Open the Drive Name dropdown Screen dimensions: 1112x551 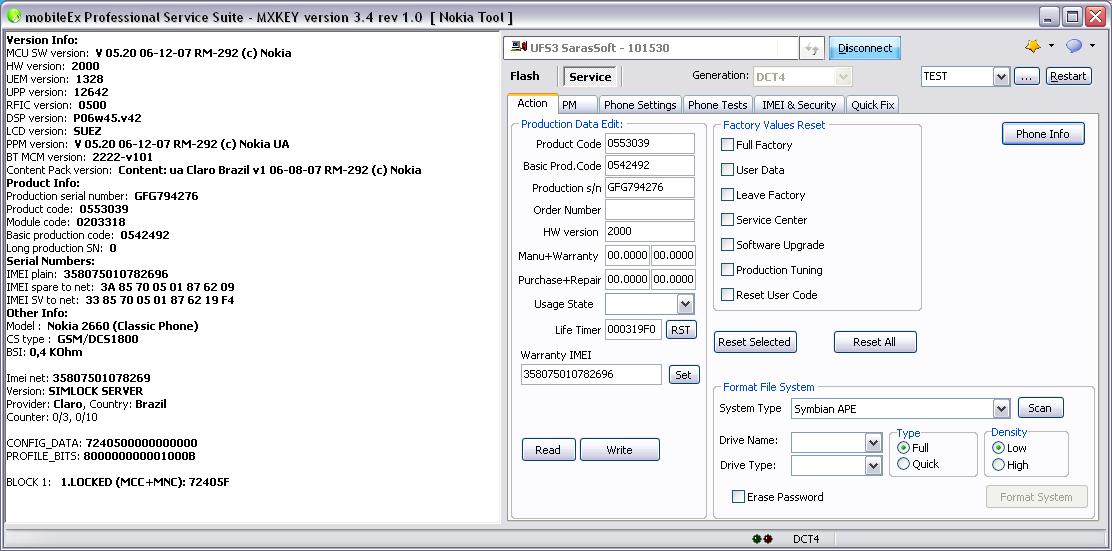point(873,443)
